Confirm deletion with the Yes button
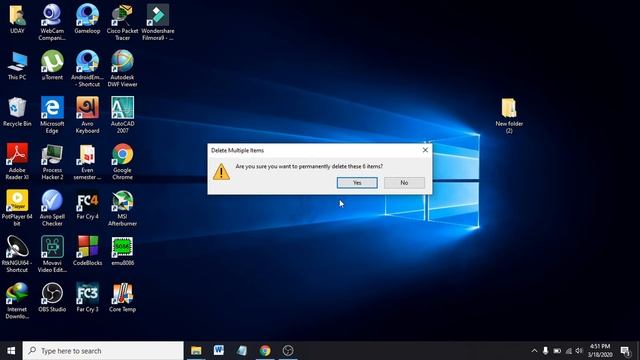640x360 pixels. point(357,183)
